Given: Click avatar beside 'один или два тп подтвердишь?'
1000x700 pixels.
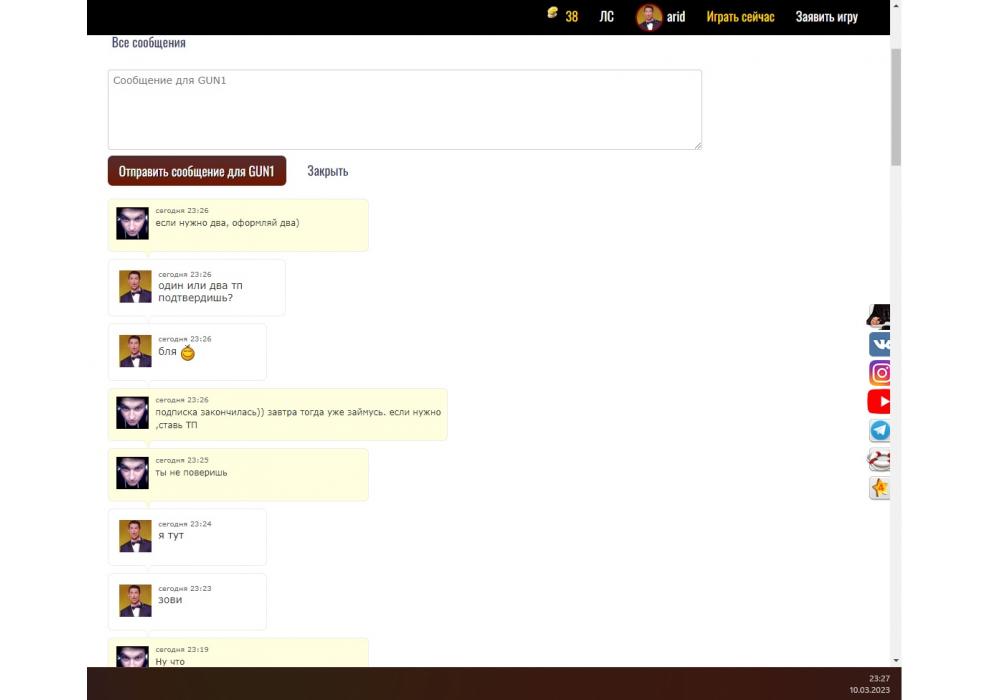Looking at the screenshot, I should point(135,287).
